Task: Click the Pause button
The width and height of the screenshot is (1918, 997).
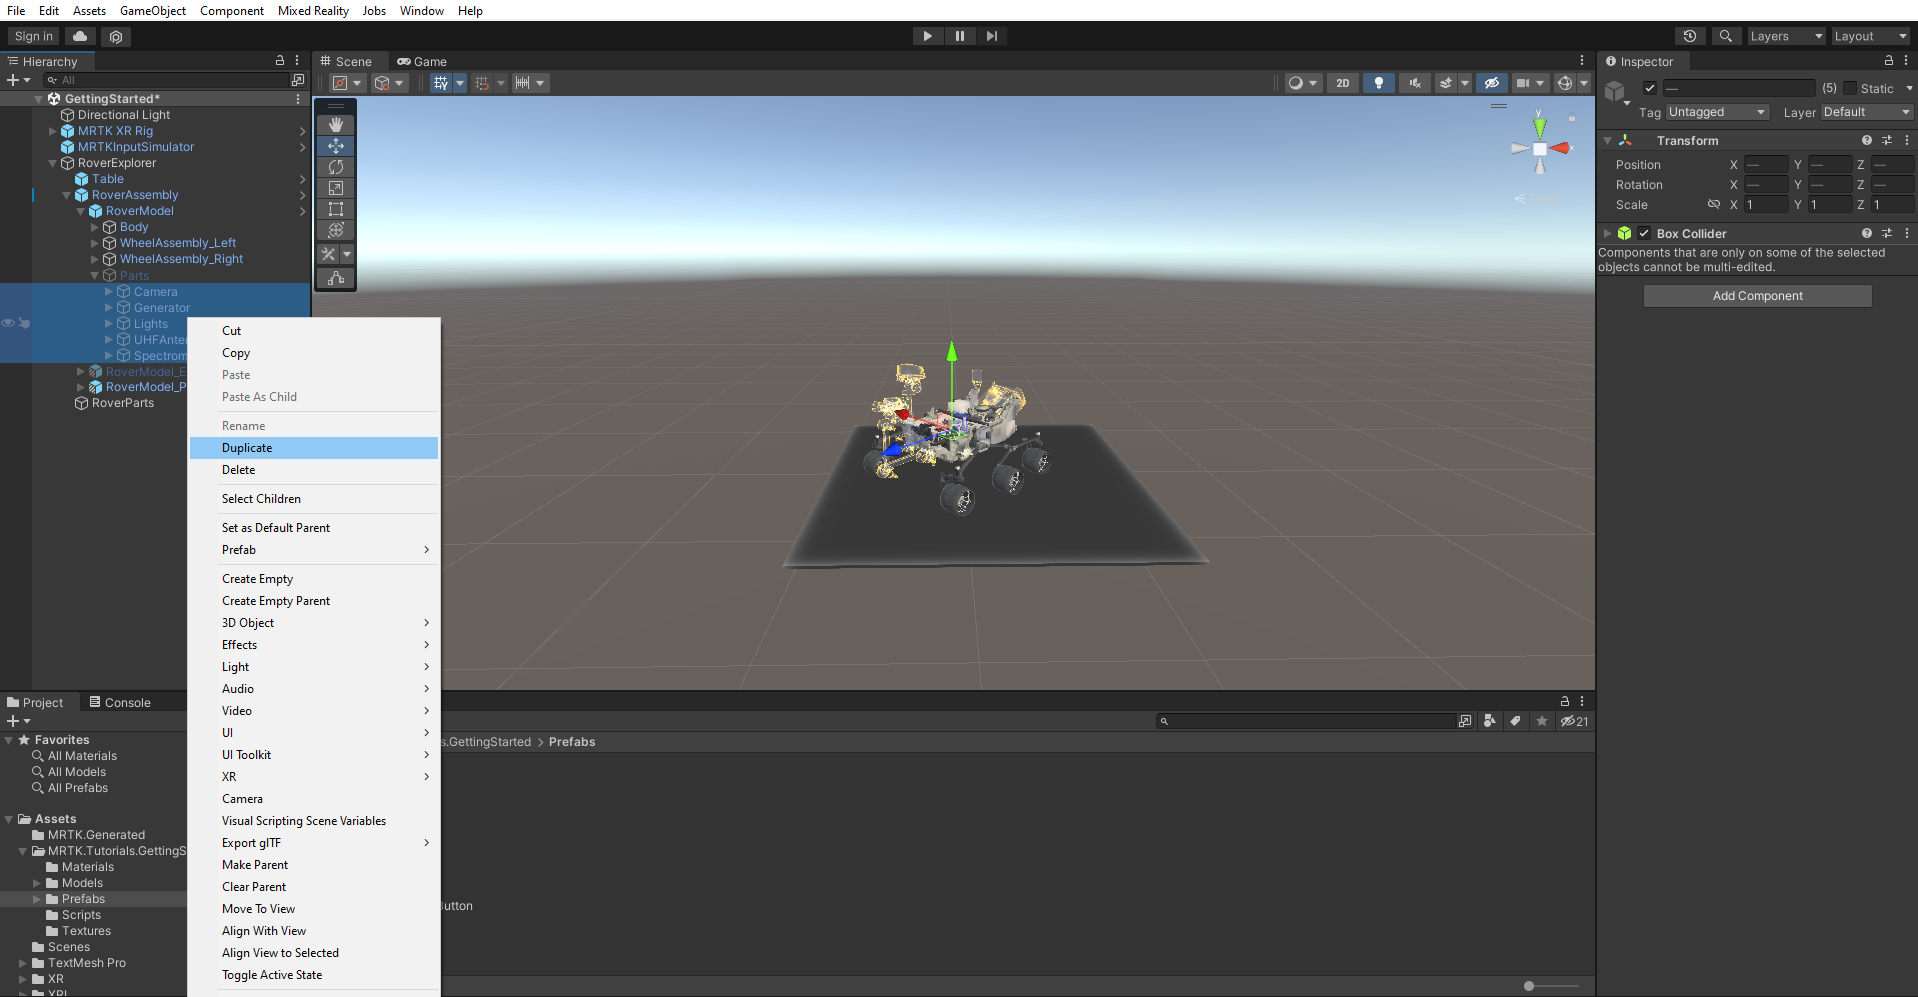Action: coord(960,36)
